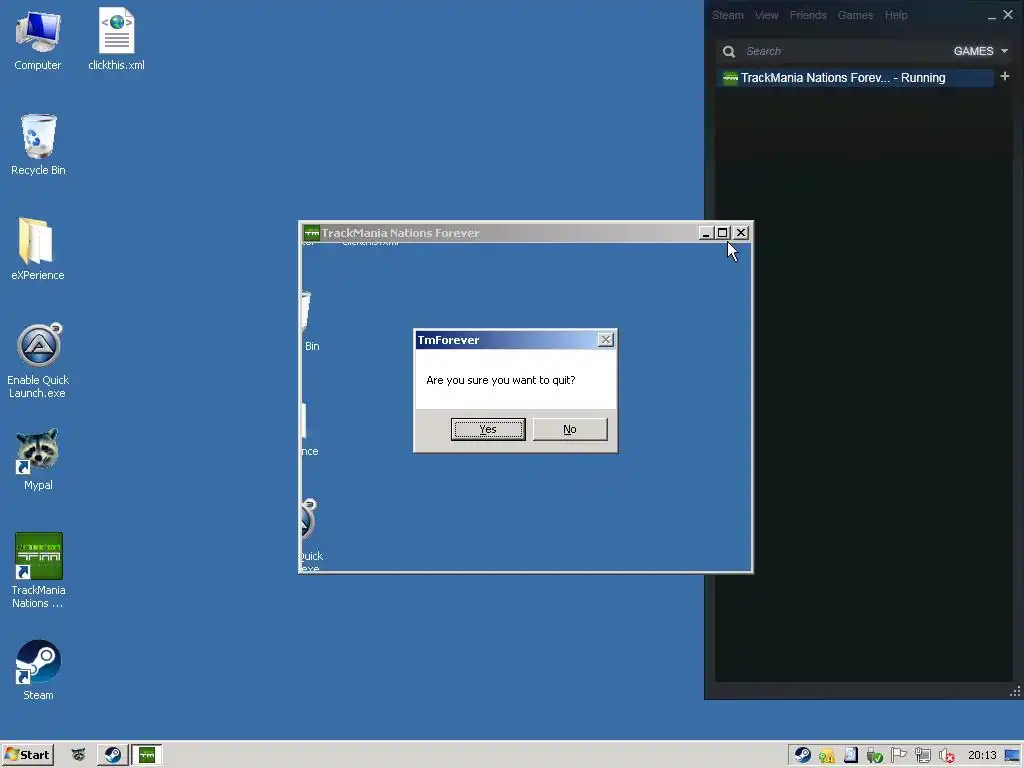Click the muted volume tray icon
This screenshot has width=1024, height=768.
pyautogui.click(x=946, y=756)
